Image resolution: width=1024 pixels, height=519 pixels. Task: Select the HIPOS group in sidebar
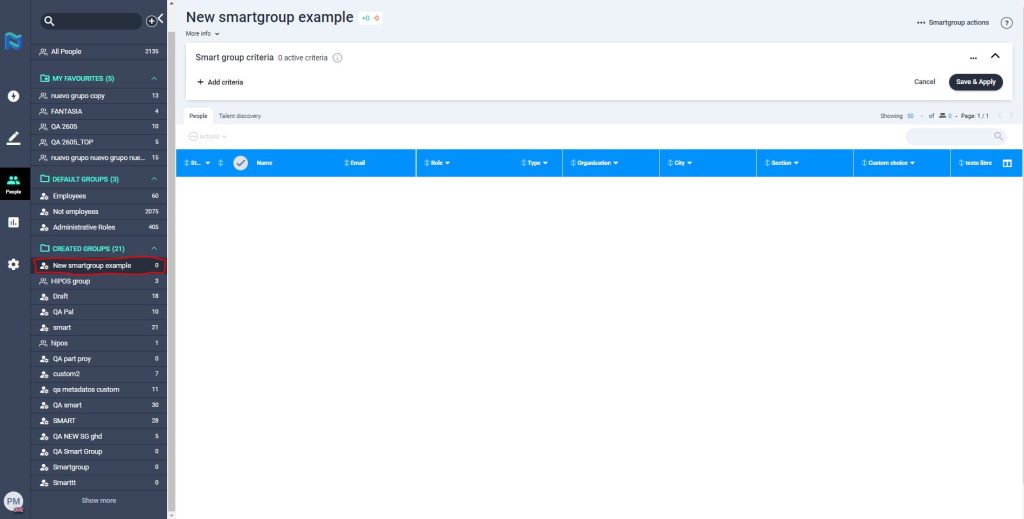[x=71, y=281]
